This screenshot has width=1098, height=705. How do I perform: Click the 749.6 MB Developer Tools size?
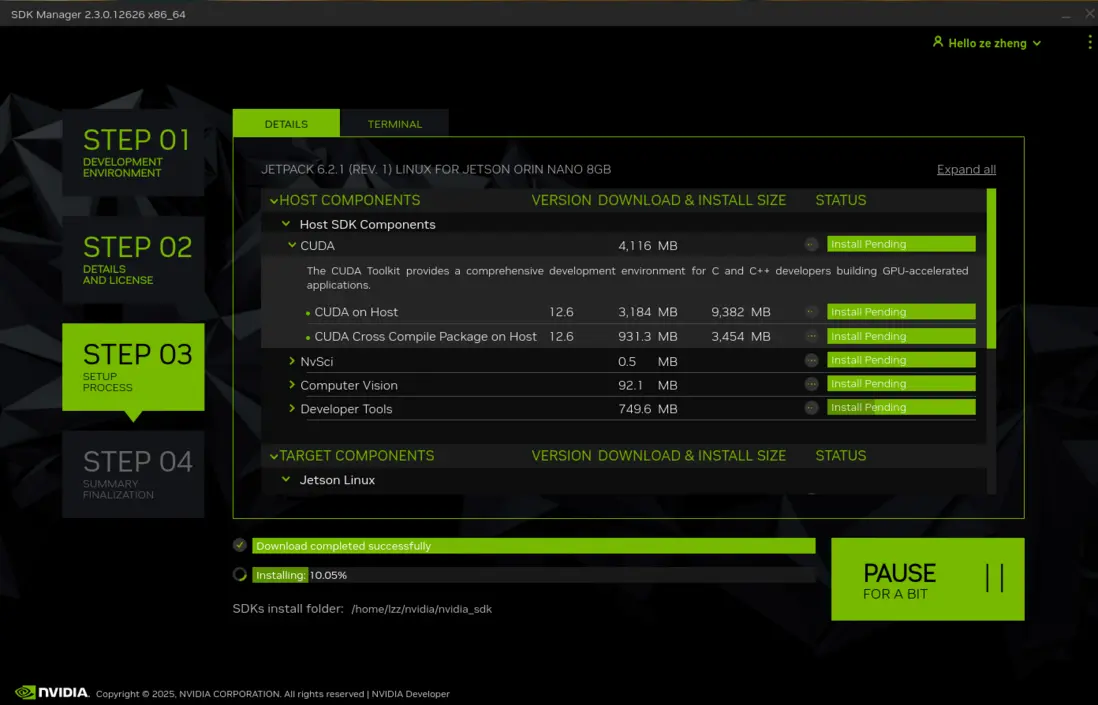(648, 409)
